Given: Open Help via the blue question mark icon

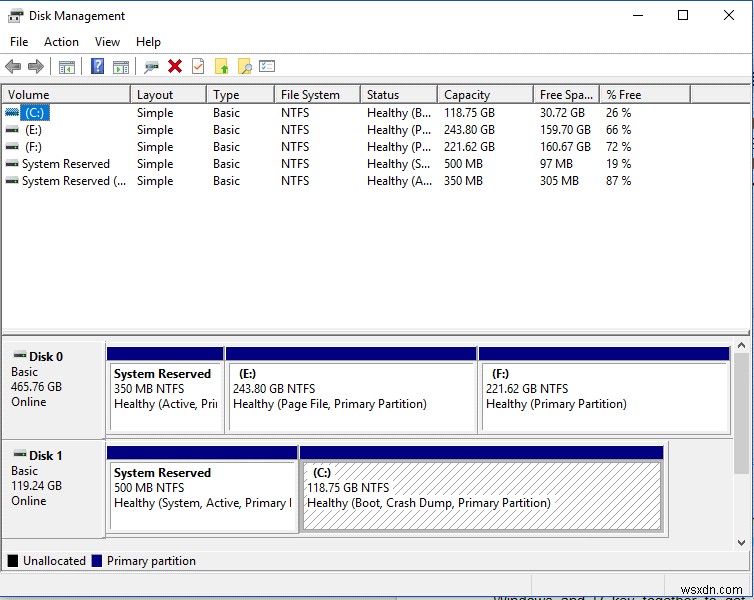Looking at the screenshot, I should [97, 67].
